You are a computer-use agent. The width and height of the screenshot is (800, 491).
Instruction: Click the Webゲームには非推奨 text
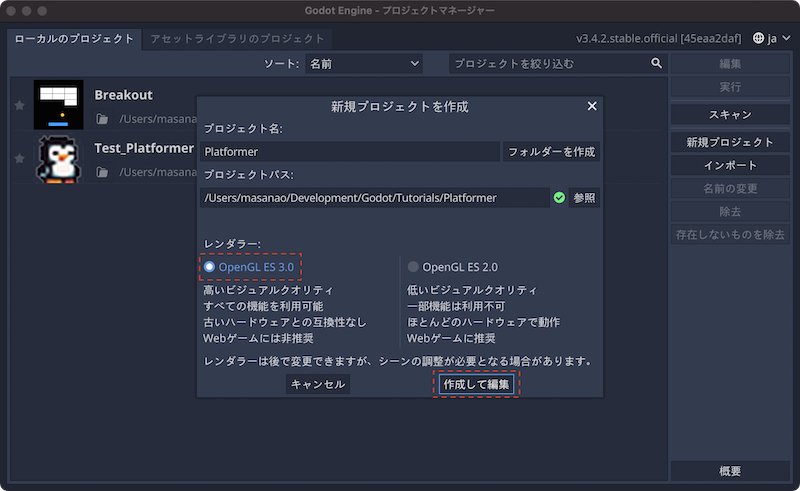click(x=258, y=338)
